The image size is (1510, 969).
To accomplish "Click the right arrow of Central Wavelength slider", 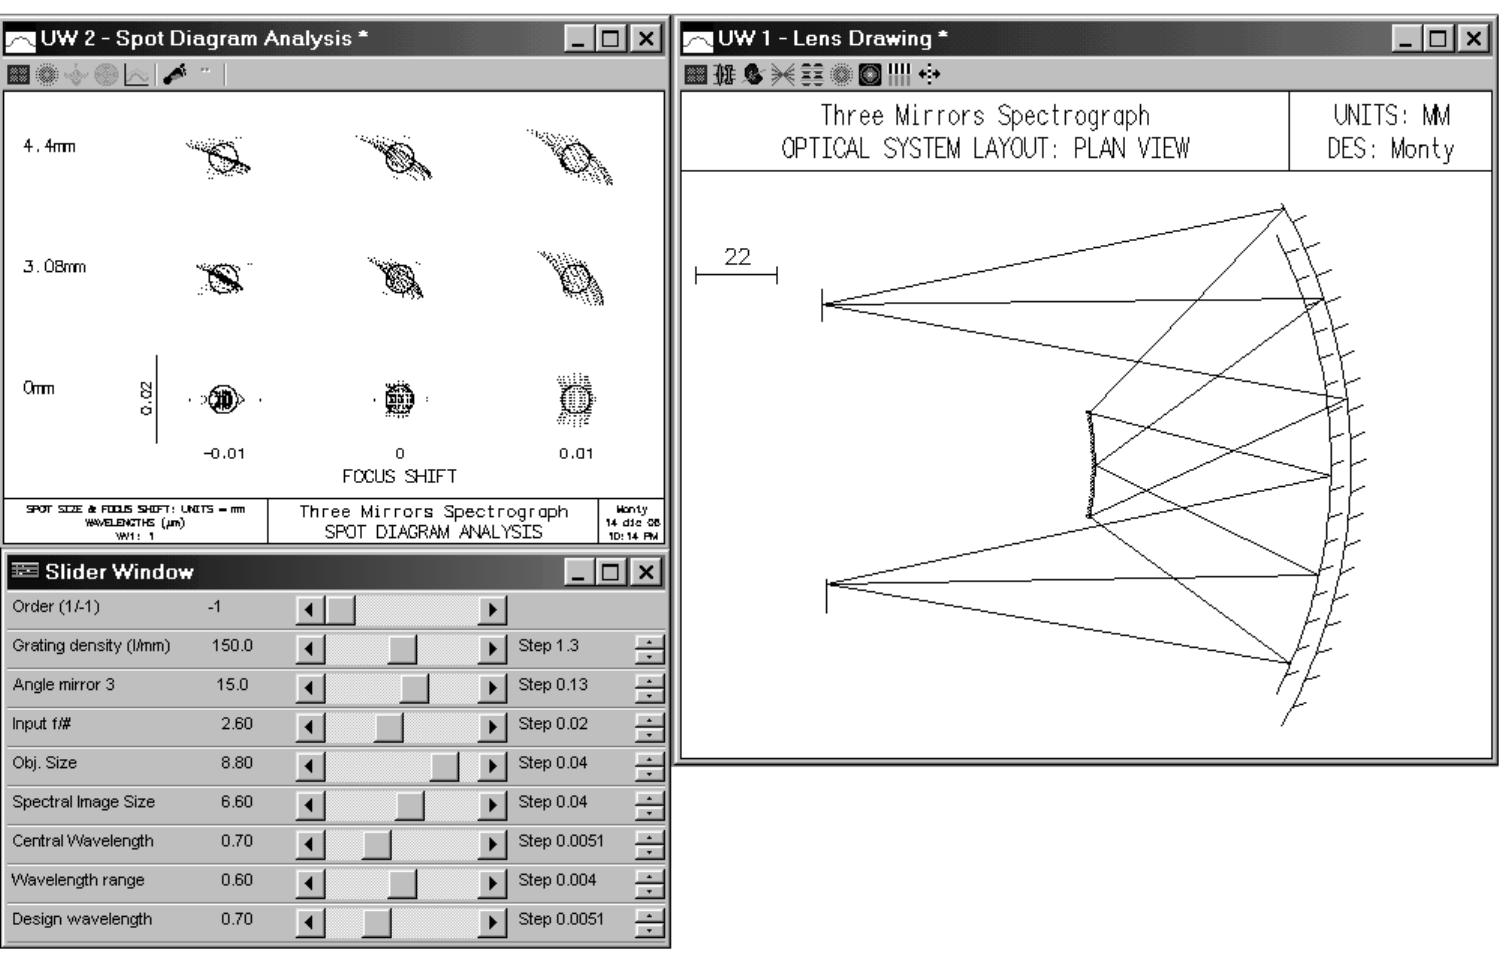I will click(x=492, y=843).
